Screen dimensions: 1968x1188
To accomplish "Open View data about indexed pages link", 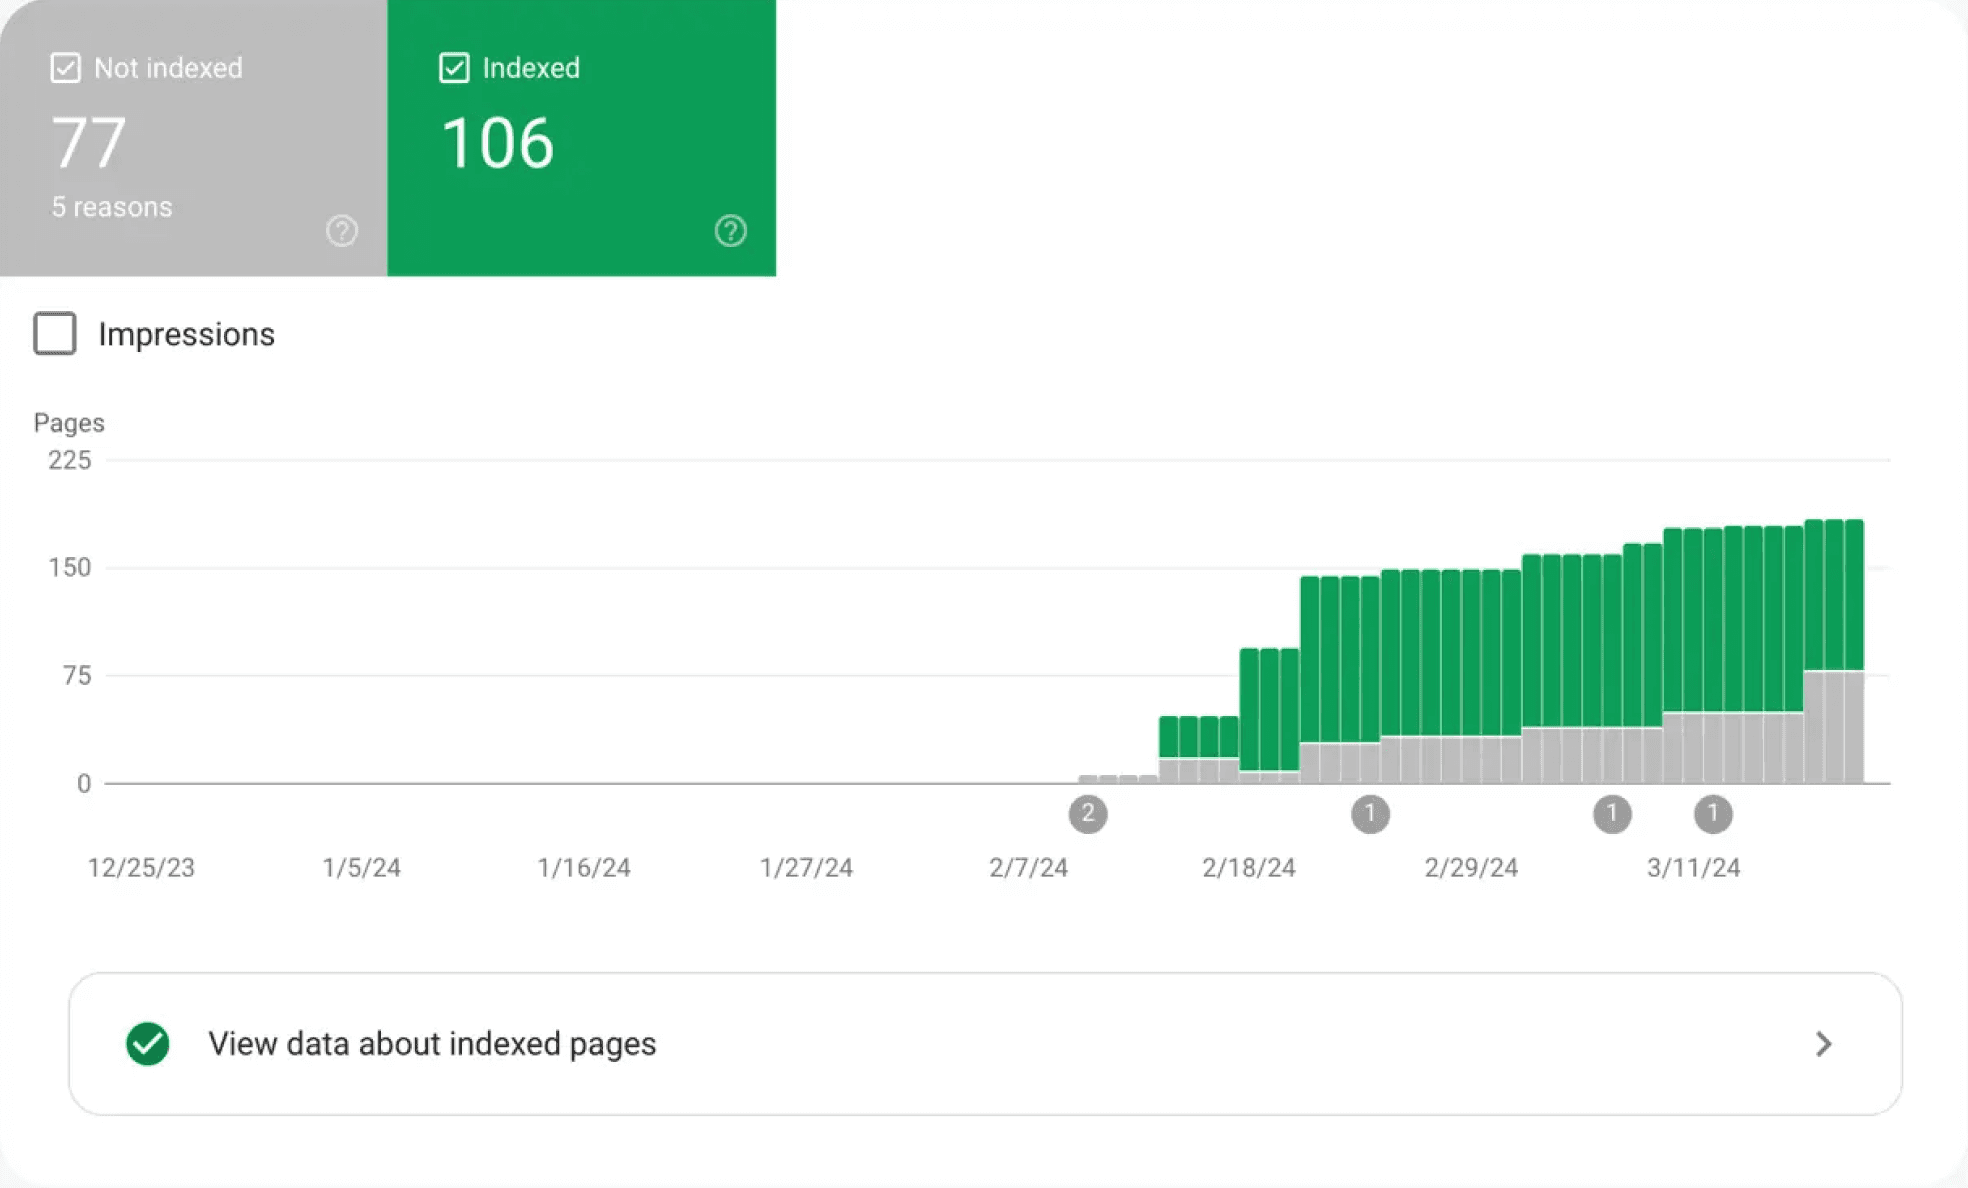I will [432, 1043].
